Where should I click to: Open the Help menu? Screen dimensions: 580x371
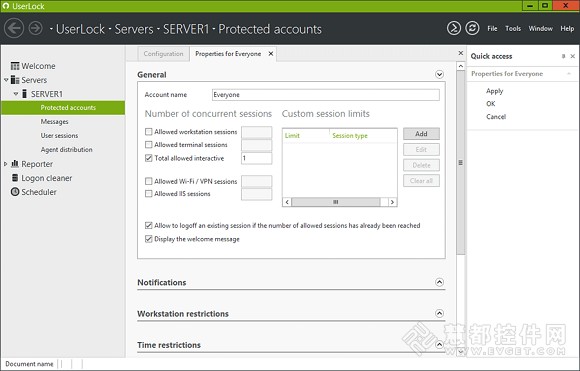(567, 28)
